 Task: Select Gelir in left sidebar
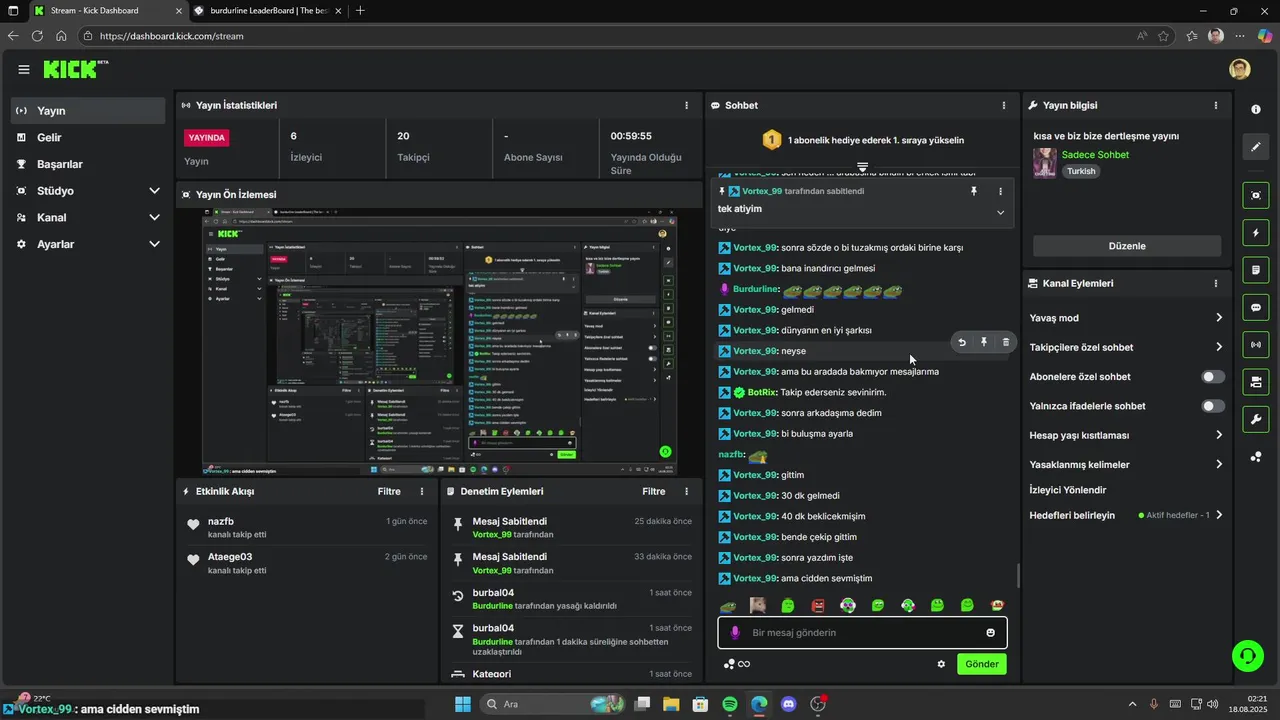tap(88, 137)
